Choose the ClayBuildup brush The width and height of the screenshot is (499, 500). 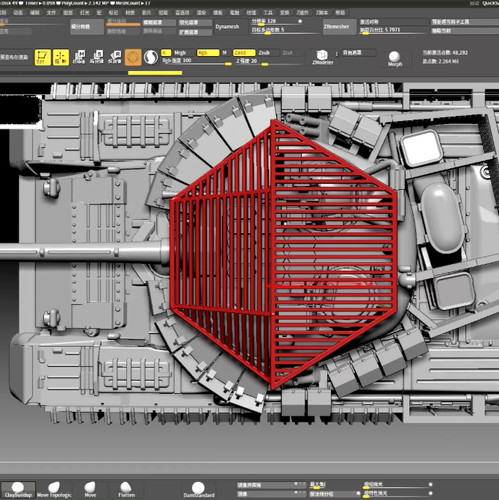pos(18,490)
